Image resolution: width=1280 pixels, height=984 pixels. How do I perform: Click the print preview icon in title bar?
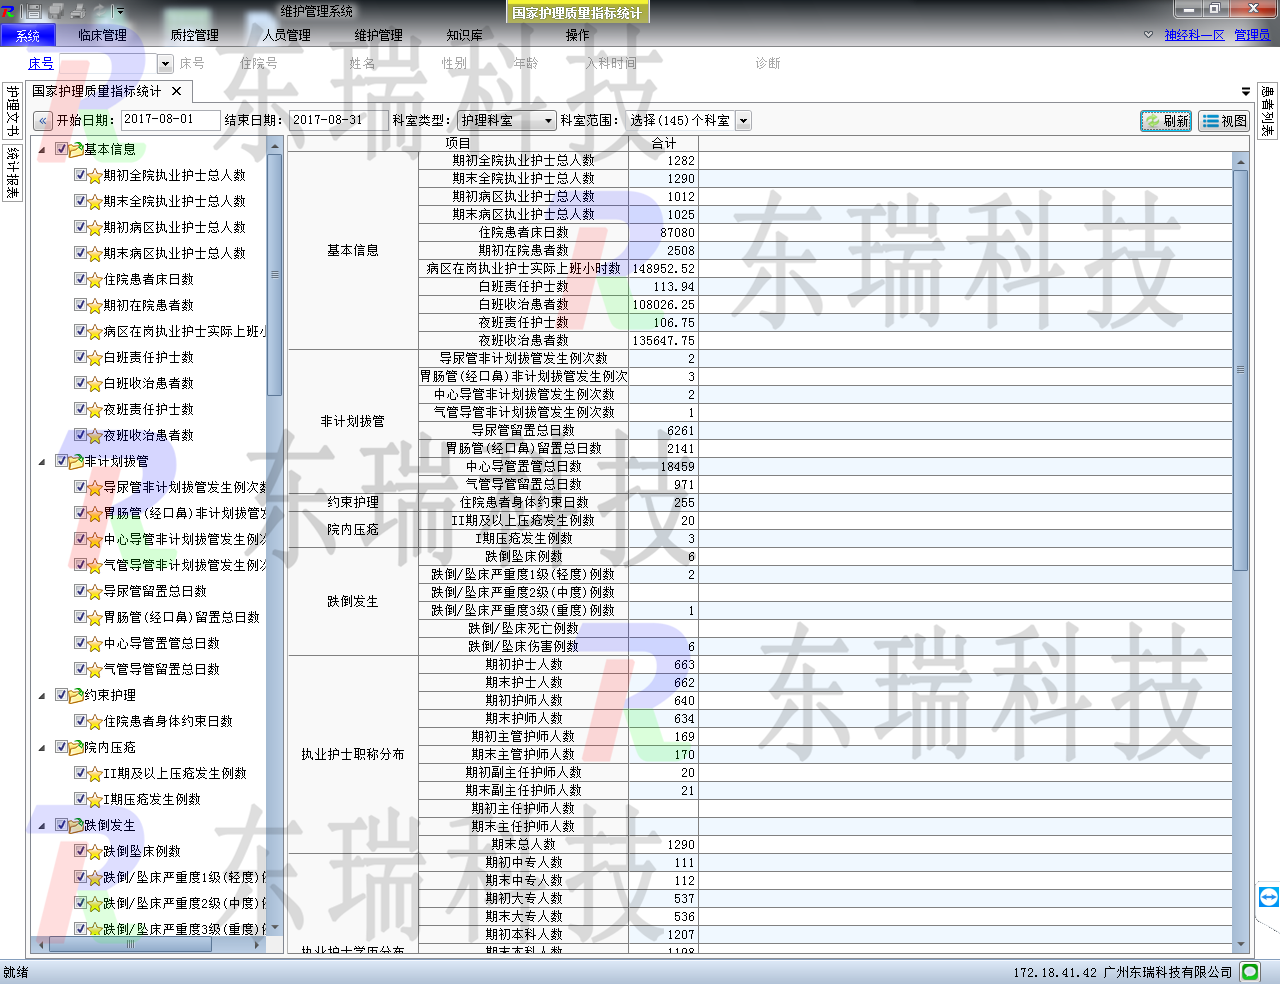56,11
